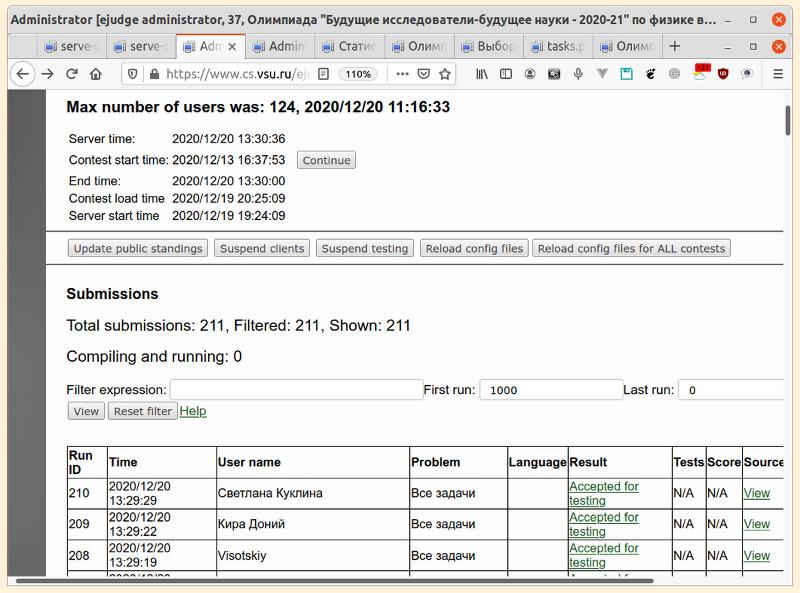The width and height of the screenshot is (800, 593).
Task: Go to the browser home page
Action: (x=96, y=73)
